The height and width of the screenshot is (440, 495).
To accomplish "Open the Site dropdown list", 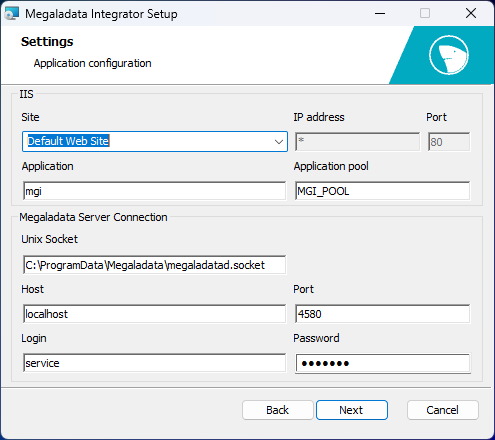I will click(x=279, y=142).
